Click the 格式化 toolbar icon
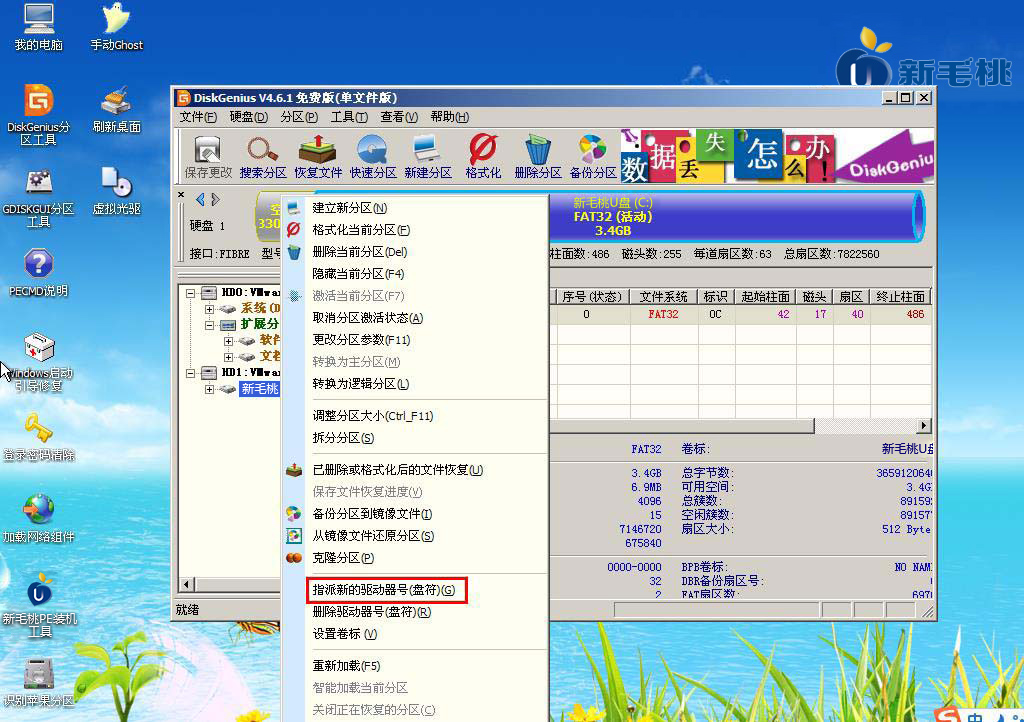Screen dimensions: 1024x722 (483, 157)
